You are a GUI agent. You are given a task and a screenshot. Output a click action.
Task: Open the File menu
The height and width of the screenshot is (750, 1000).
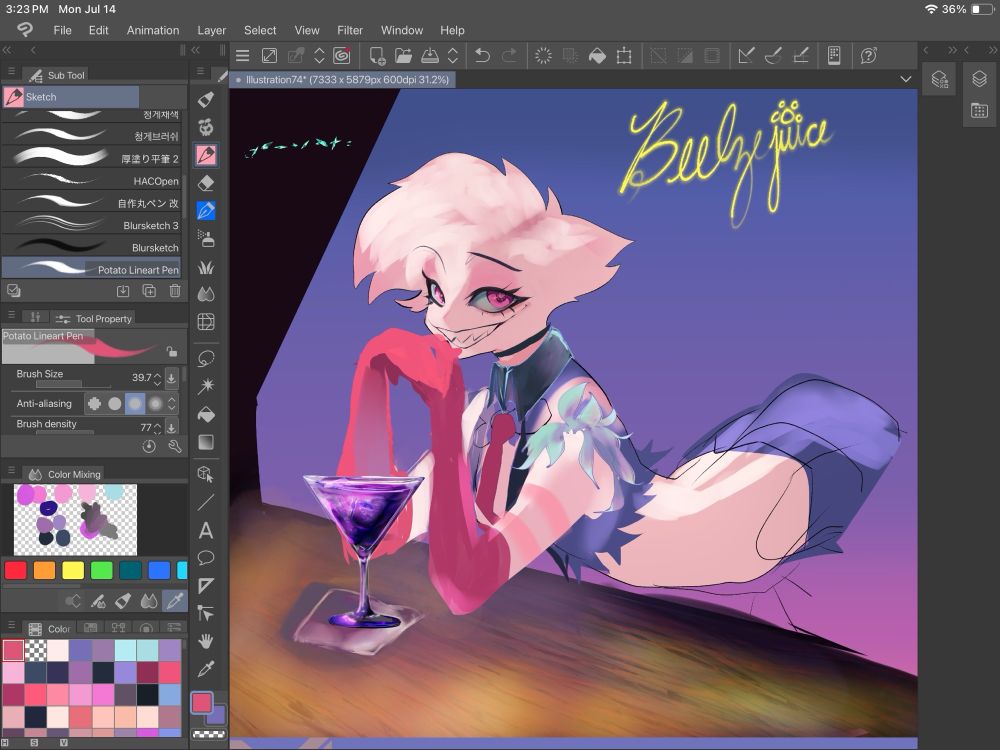coord(62,30)
